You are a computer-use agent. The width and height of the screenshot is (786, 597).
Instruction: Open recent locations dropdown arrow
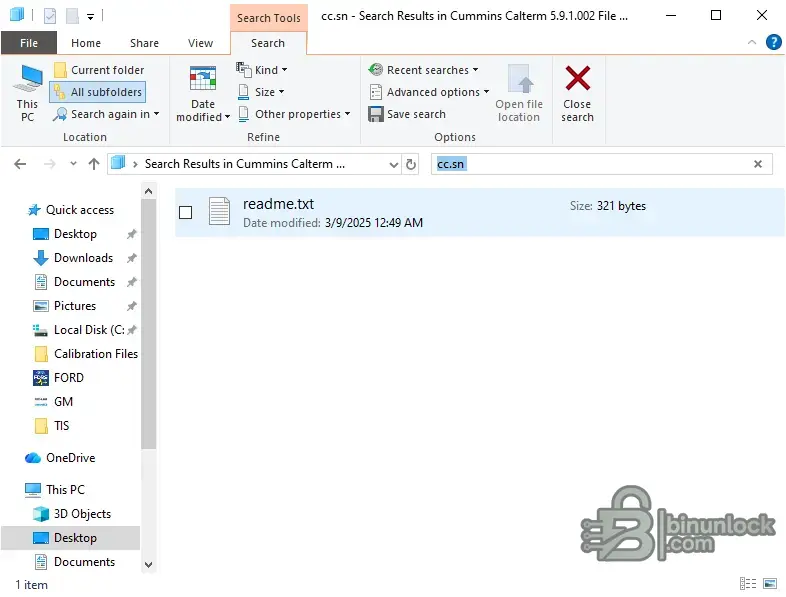pos(74,164)
